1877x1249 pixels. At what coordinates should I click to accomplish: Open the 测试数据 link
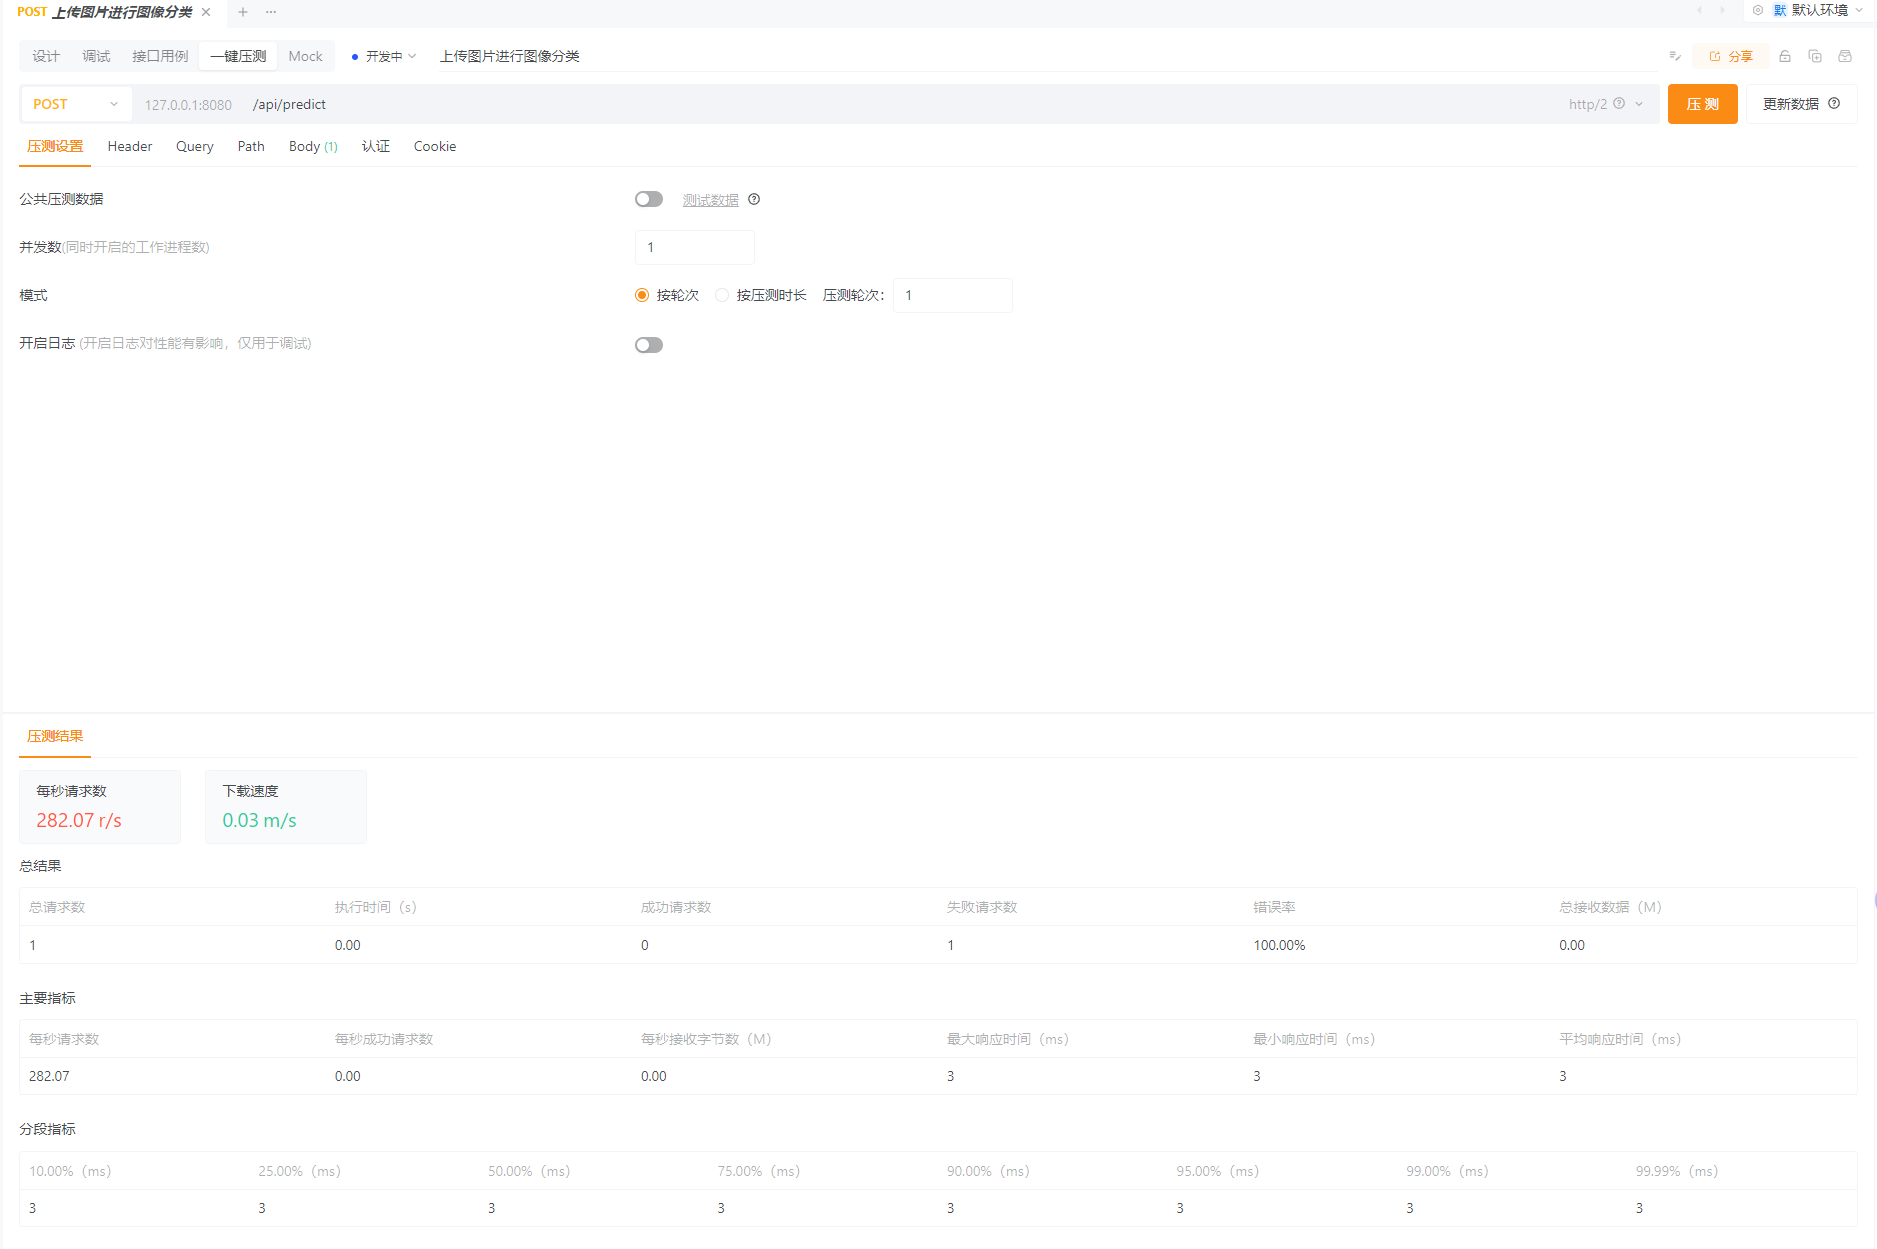click(x=710, y=200)
